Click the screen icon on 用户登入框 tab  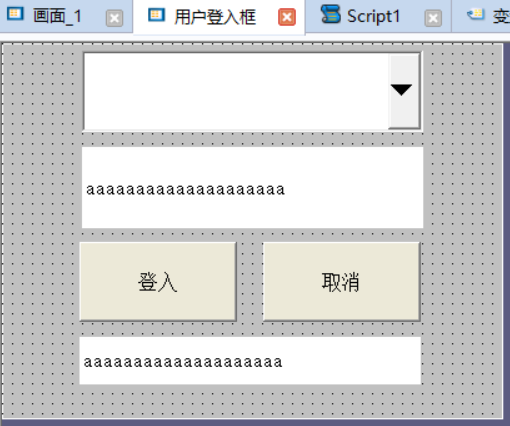click(x=156, y=15)
